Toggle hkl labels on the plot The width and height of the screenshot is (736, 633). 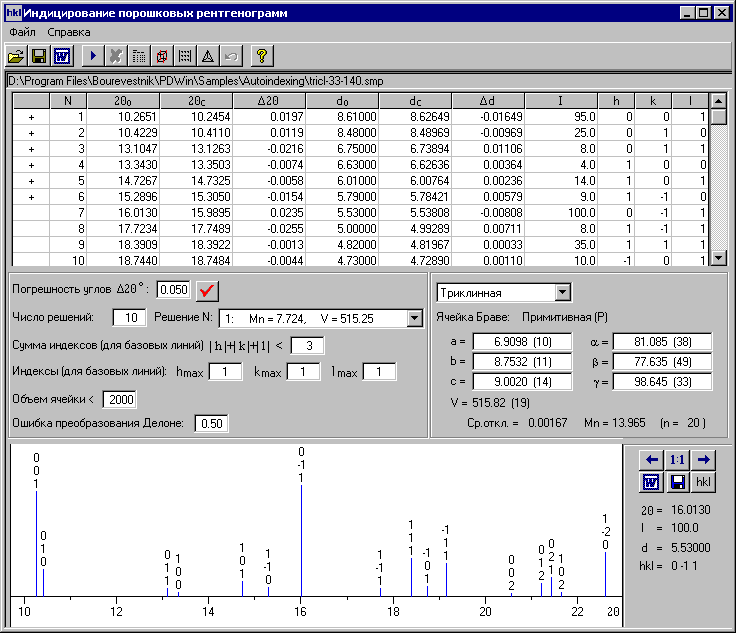[x=703, y=482]
